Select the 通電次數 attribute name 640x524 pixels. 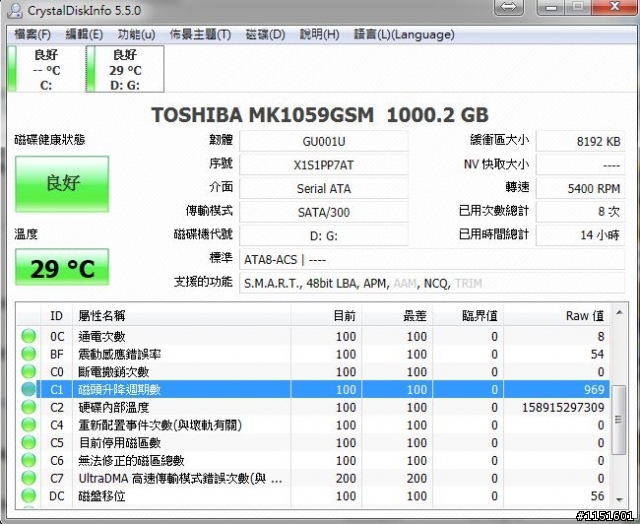click(x=102, y=337)
